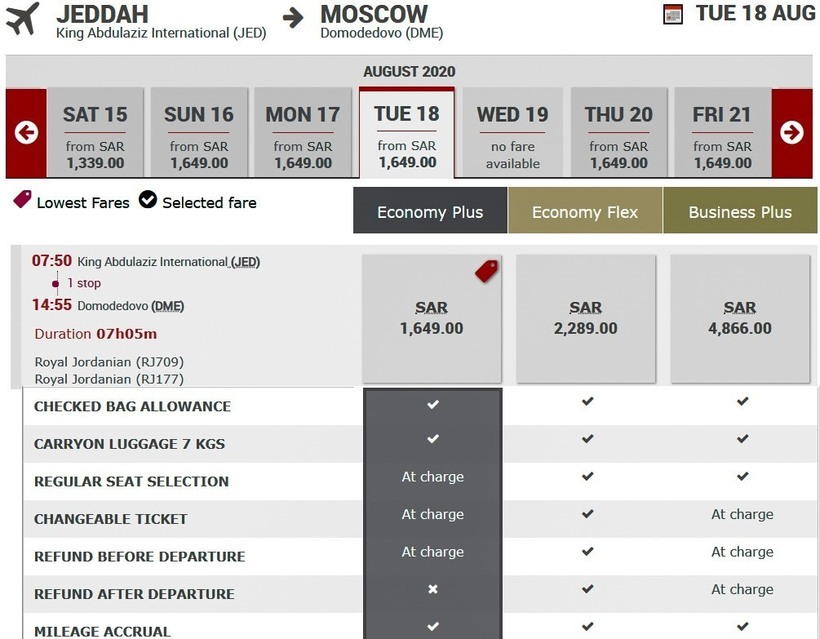Click the previous week left arrow
Screen dimensions: 820x639
coord(26,133)
